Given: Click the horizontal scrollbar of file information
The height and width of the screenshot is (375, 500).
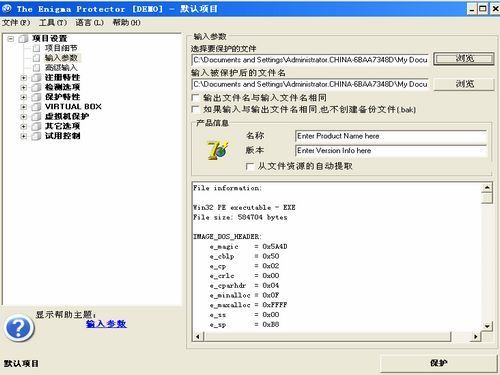Looking at the screenshot, I should point(337,337).
